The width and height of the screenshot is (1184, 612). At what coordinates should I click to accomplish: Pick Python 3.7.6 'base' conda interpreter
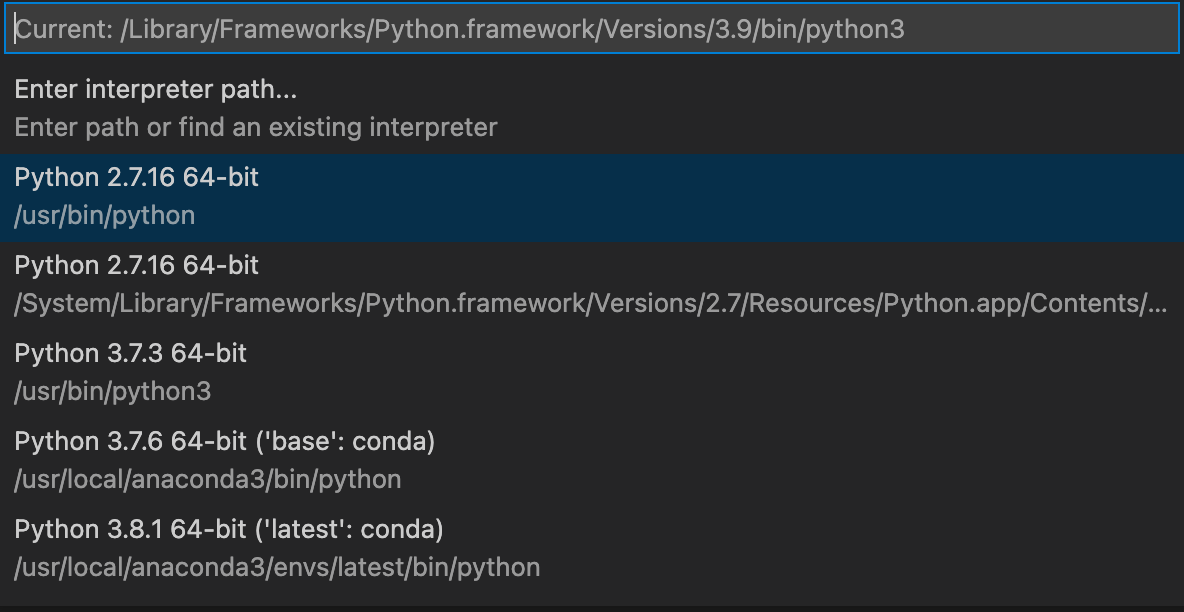point(592,460)
